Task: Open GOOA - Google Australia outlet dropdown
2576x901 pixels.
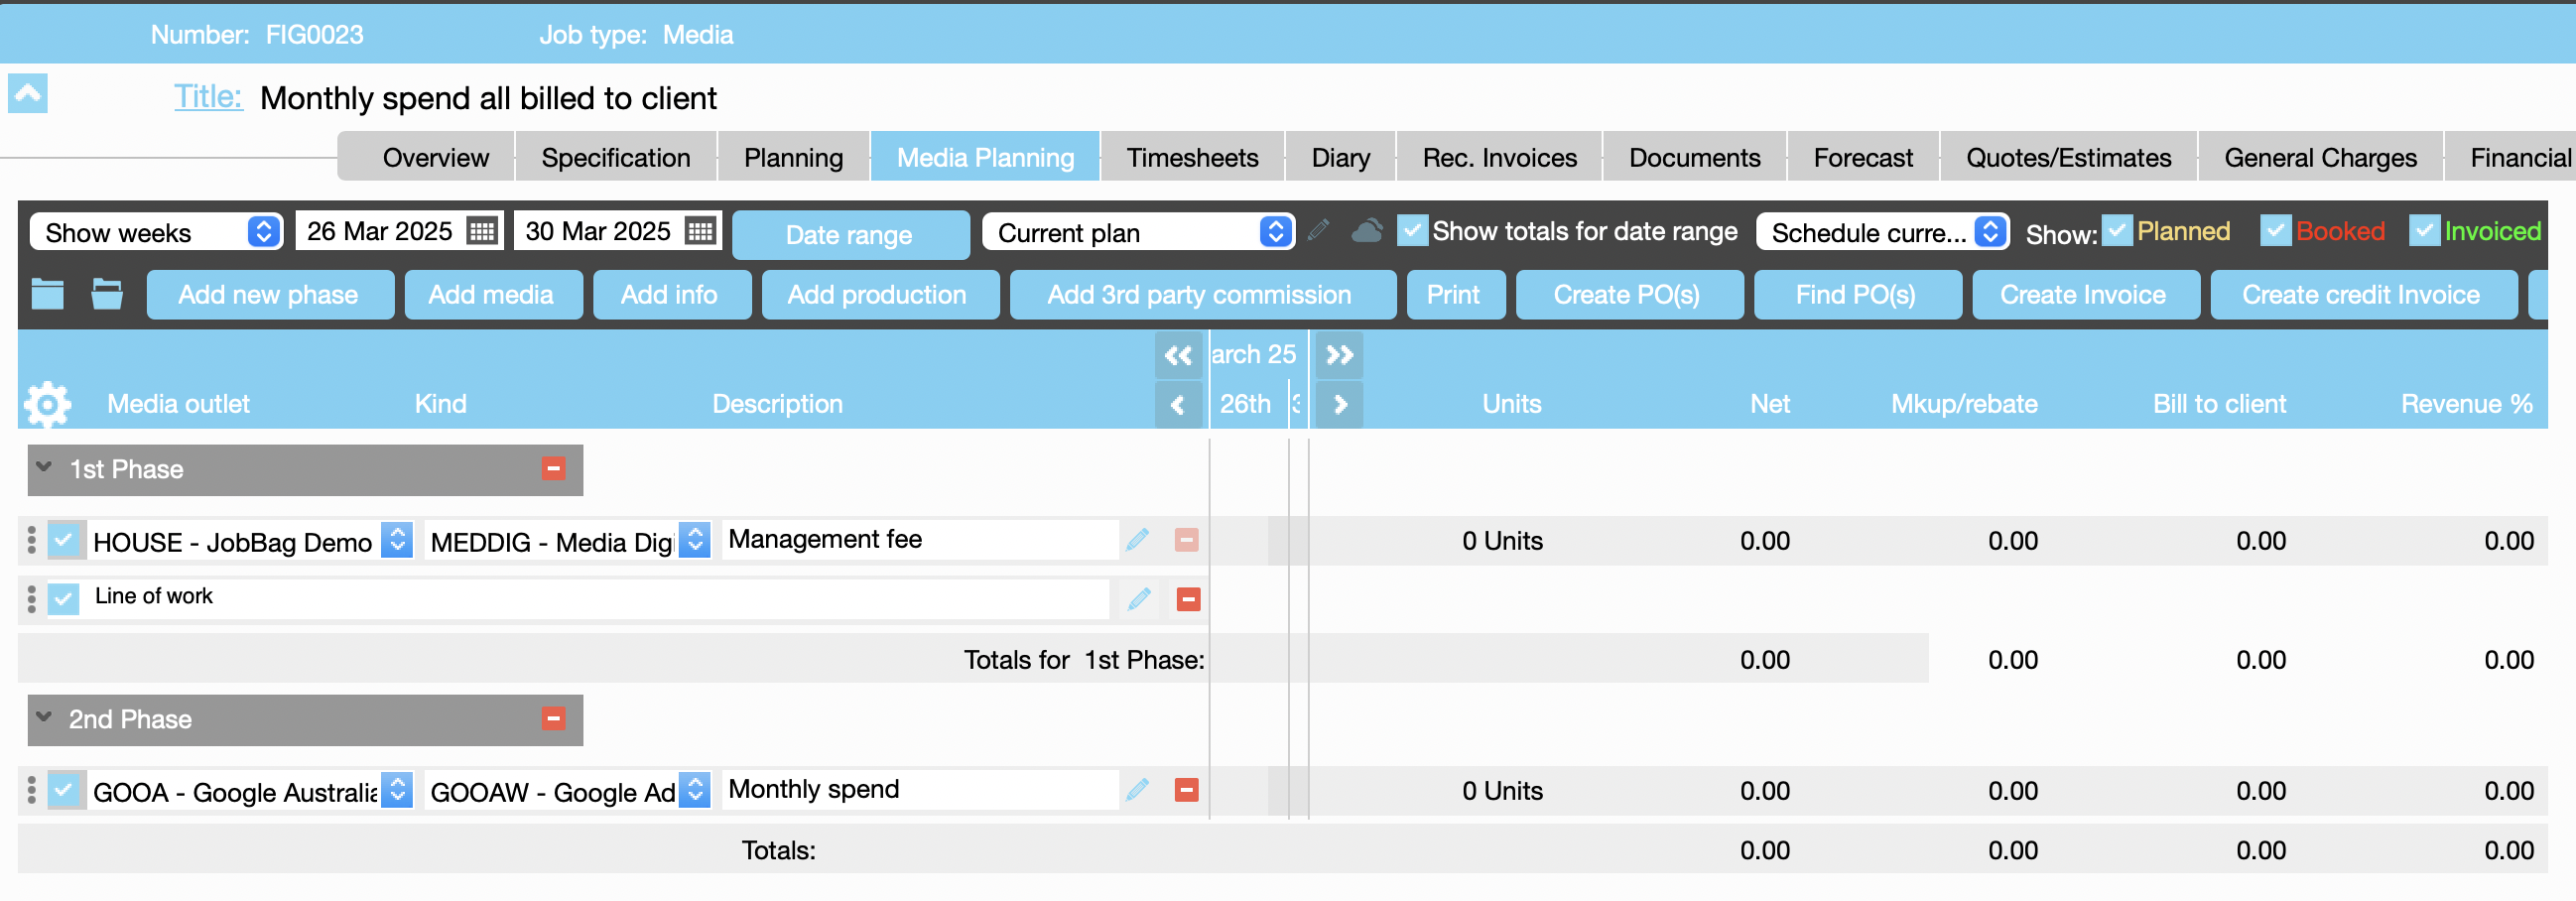Action: 398,791
